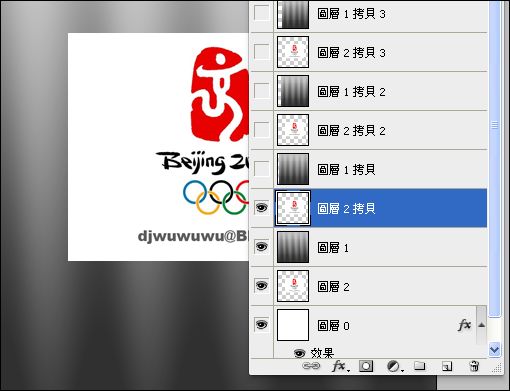
Task: Collapse effects arrow on 圖層 0
Action: pos(481,325)
